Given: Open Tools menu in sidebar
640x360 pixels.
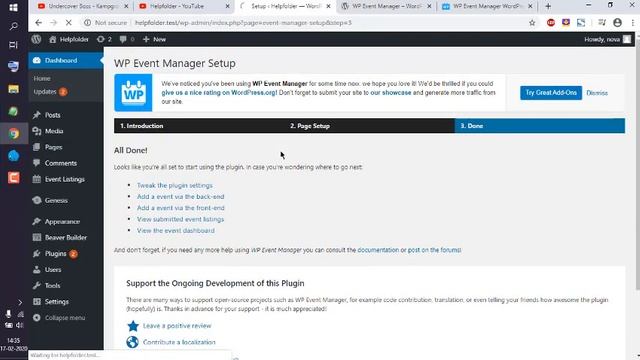Looking at the screenshot, I should pyautogui.click(x=52, y=286).
